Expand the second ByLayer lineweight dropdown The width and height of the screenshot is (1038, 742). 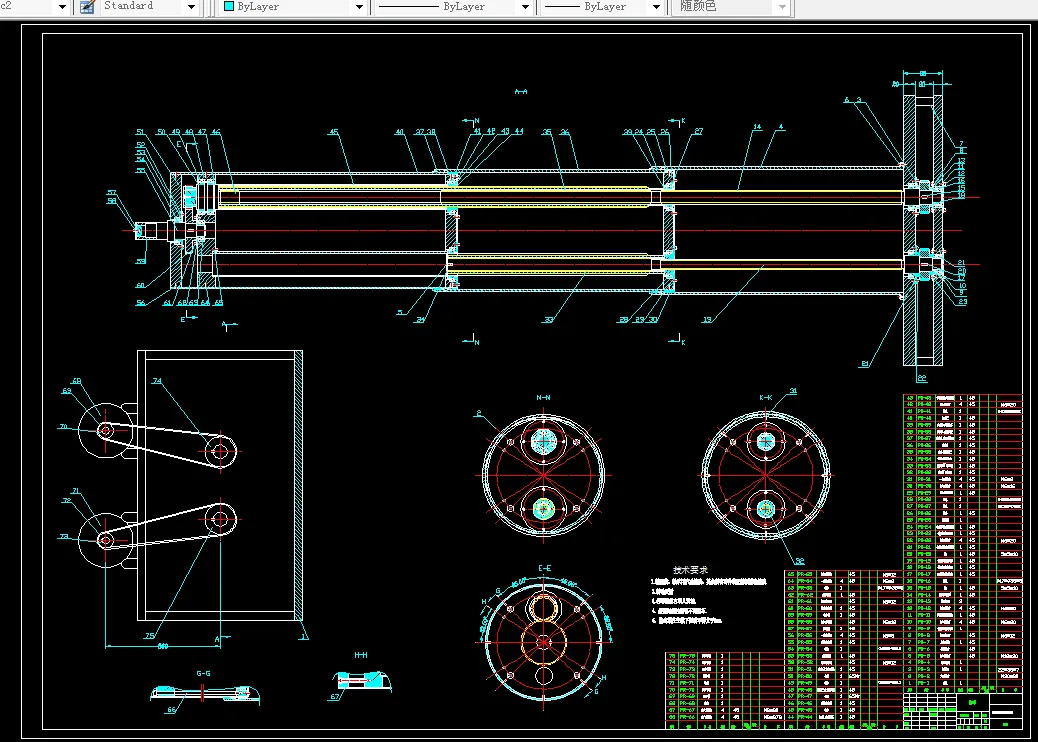(657, 7)
